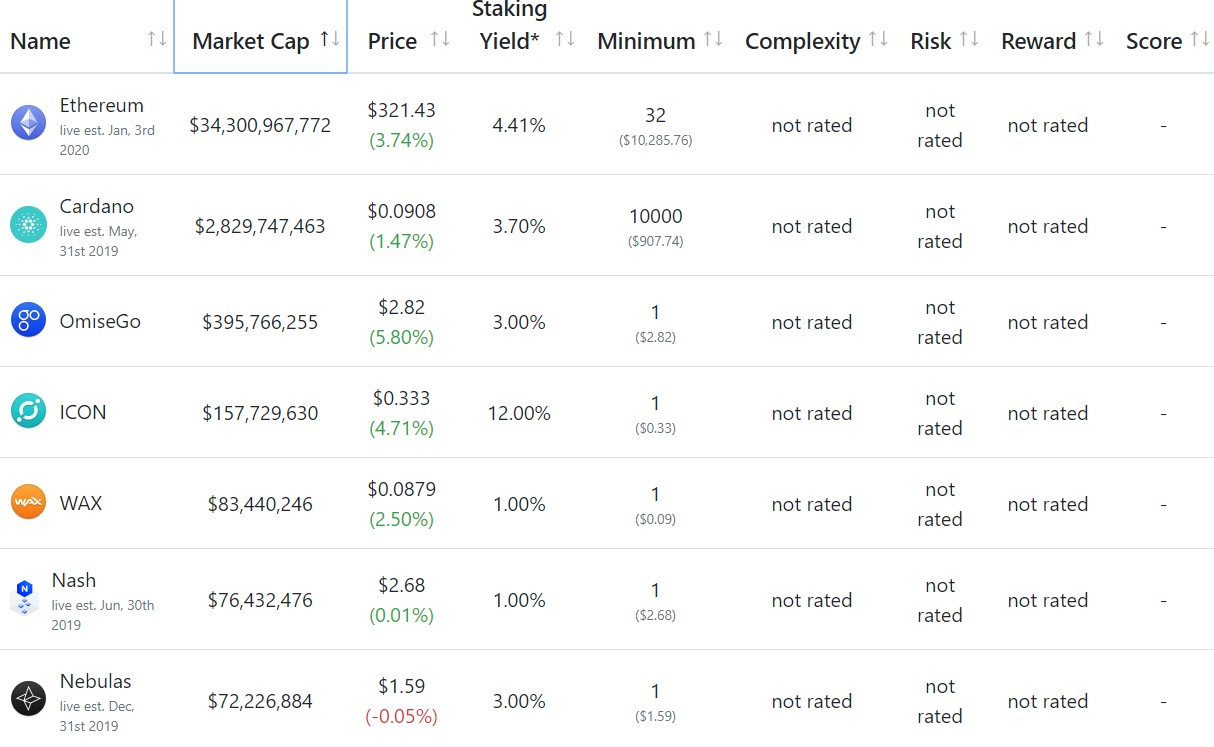Open the Cardano name link
The height and width of the screenshot is (747, 1214).
point(96,206)
